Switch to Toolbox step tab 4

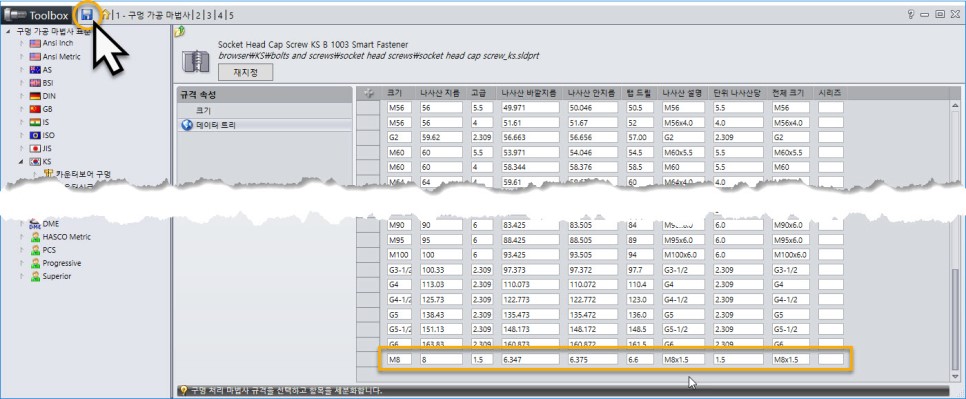coord(220,15)
